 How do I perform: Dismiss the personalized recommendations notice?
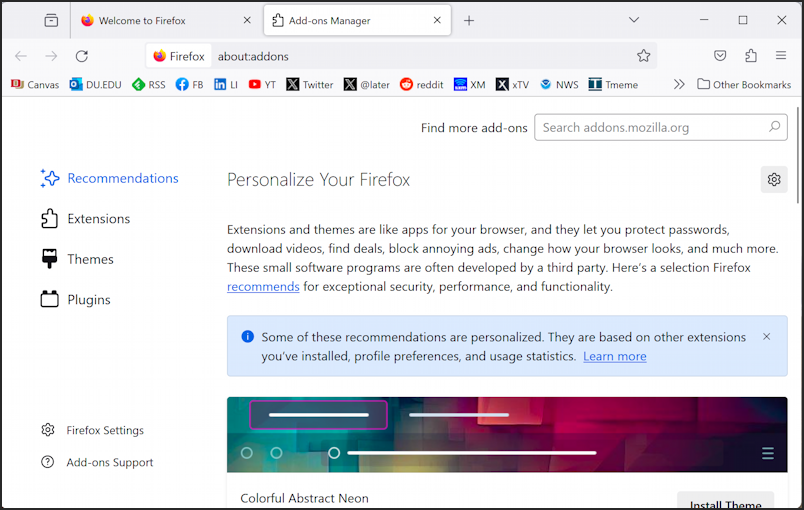(766, 337)
